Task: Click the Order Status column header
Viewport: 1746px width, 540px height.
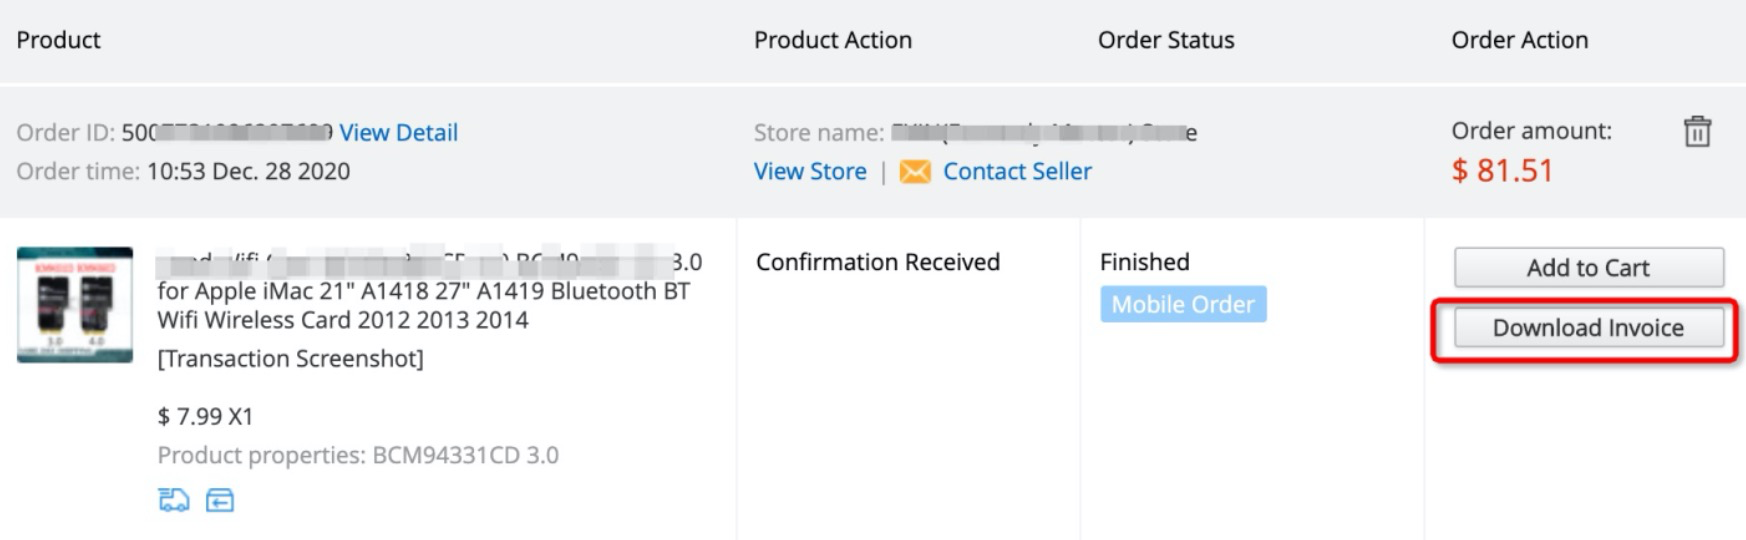Action: coord(1166,40)
